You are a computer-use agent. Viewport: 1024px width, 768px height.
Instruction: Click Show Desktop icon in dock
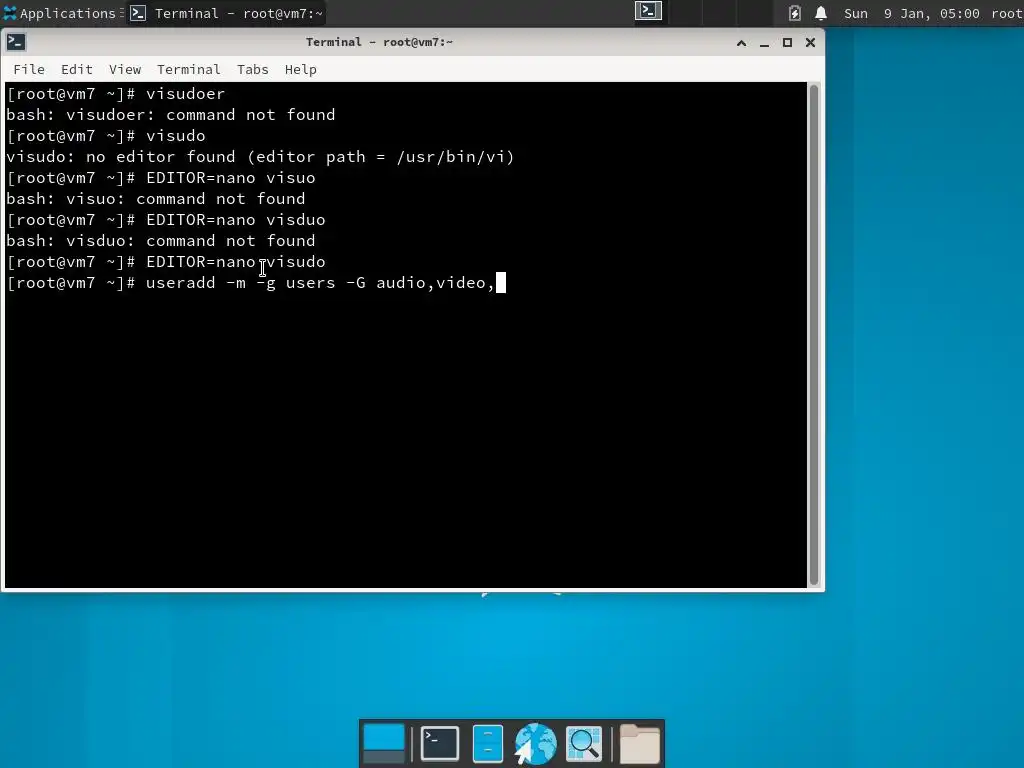click(x=384, y=743)
